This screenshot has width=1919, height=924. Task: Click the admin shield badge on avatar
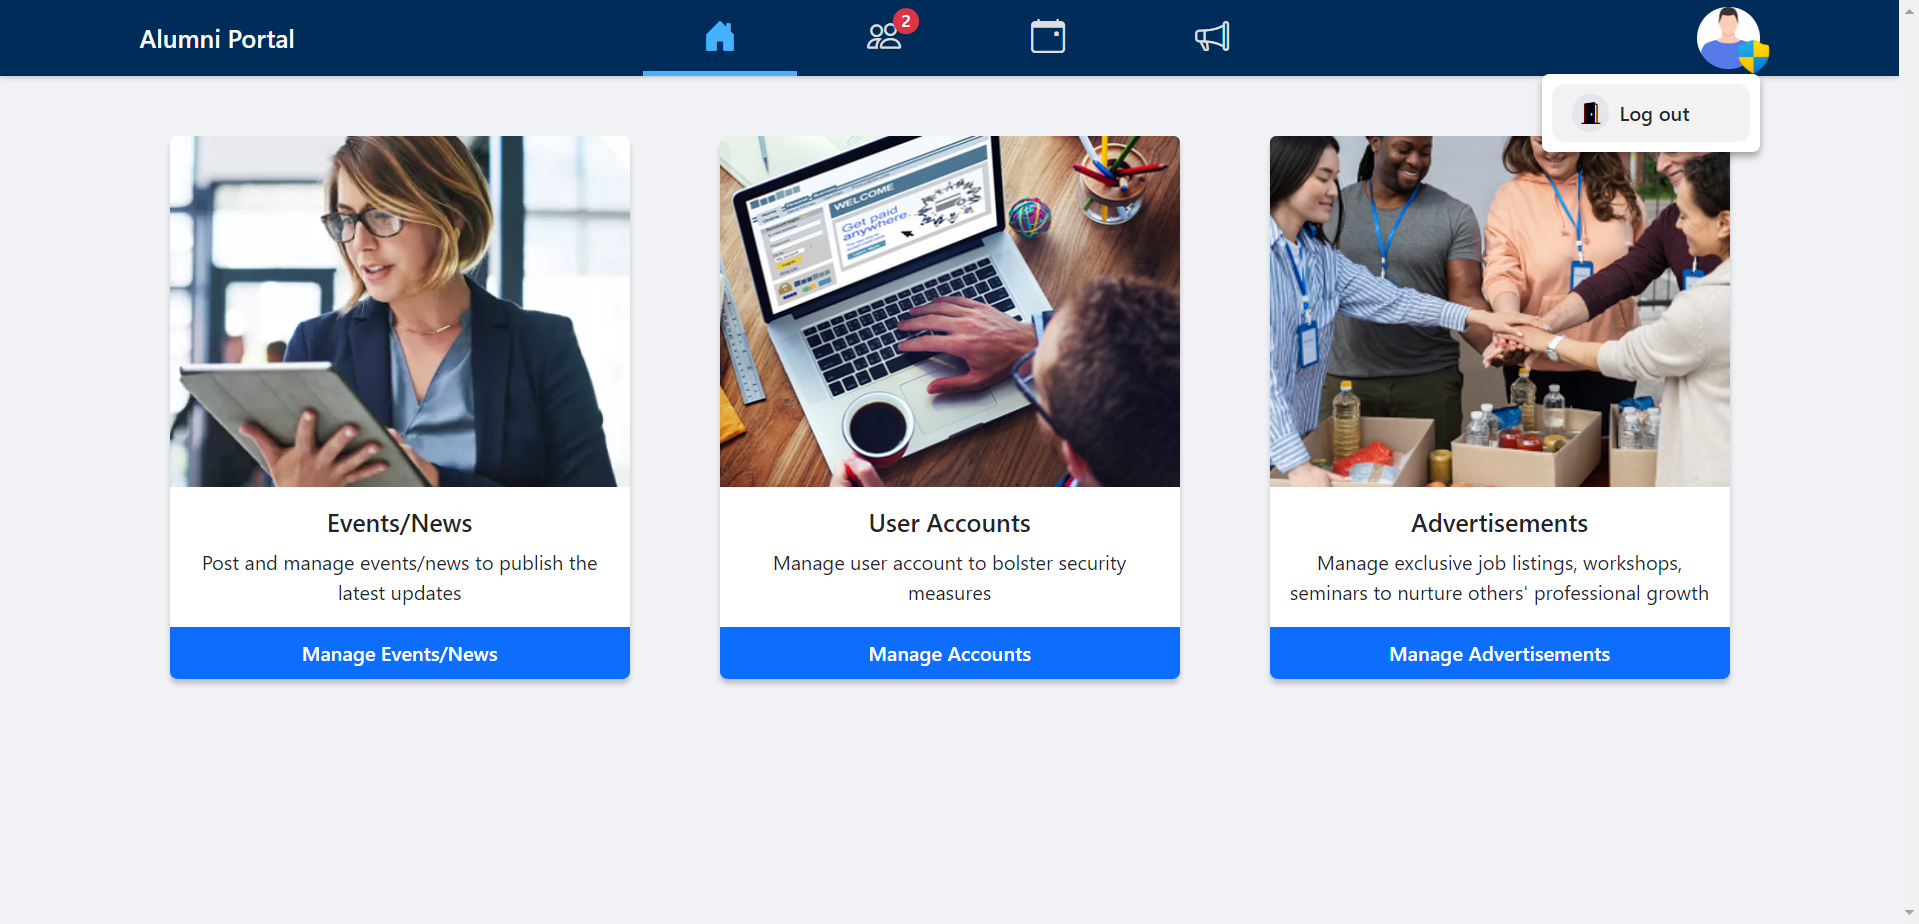coord(1753,56)
